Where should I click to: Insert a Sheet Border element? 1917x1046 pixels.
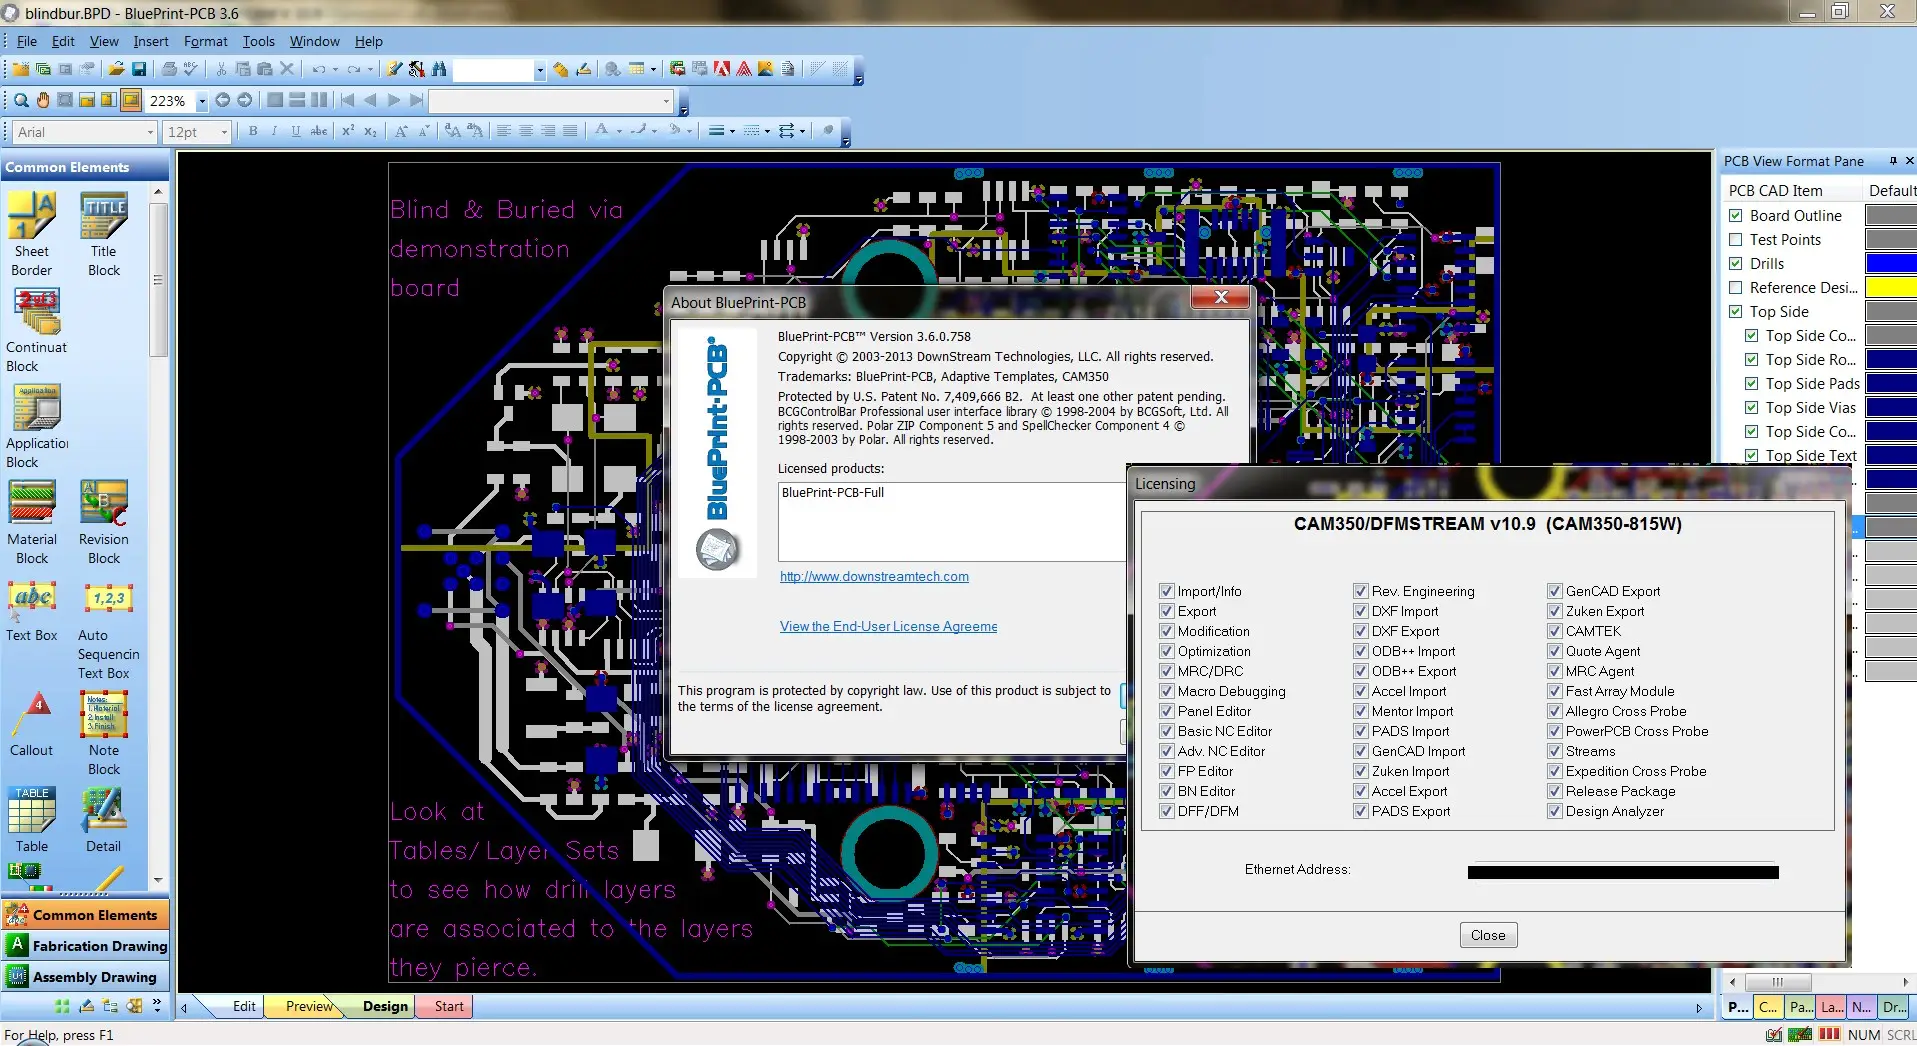click(32, 233)
